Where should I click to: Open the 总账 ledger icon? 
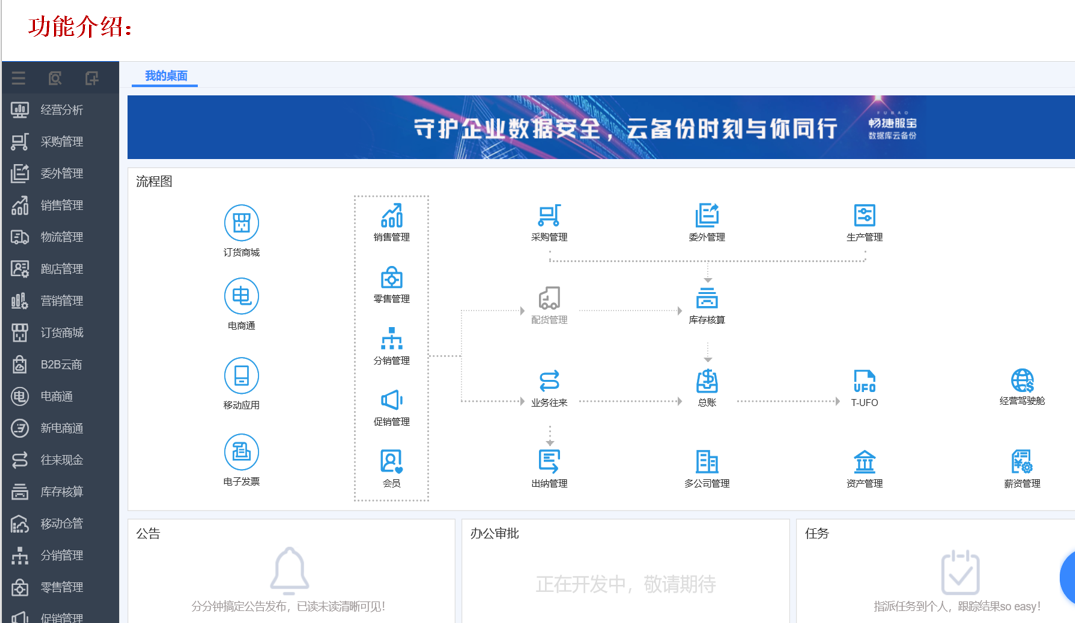point(707,381)
